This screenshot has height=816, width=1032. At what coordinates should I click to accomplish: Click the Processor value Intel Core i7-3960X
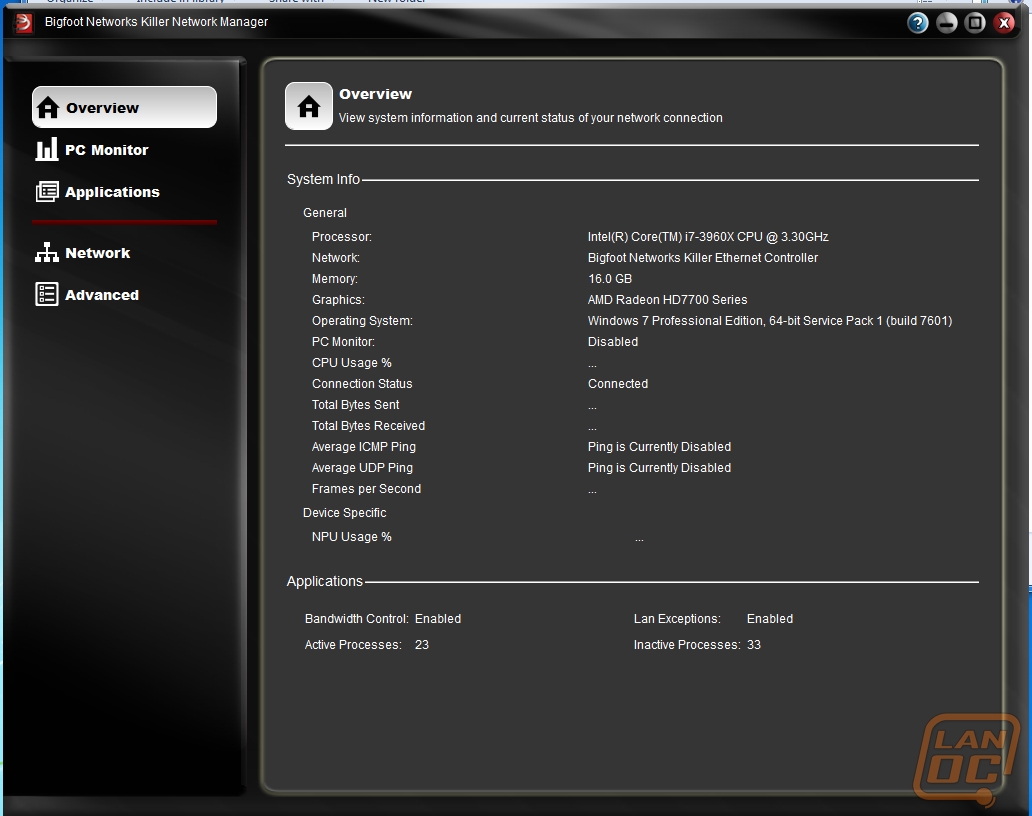coord(708,237)
